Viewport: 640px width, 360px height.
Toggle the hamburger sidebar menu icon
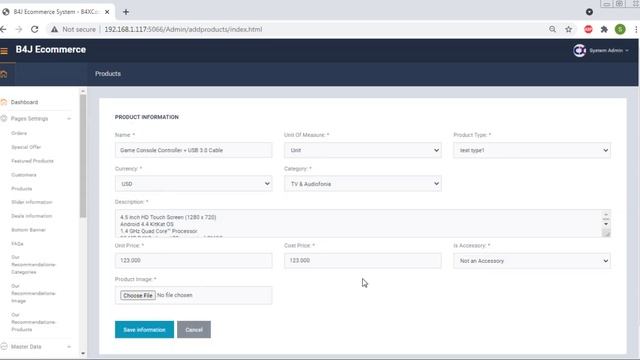(x=4, y=51)
